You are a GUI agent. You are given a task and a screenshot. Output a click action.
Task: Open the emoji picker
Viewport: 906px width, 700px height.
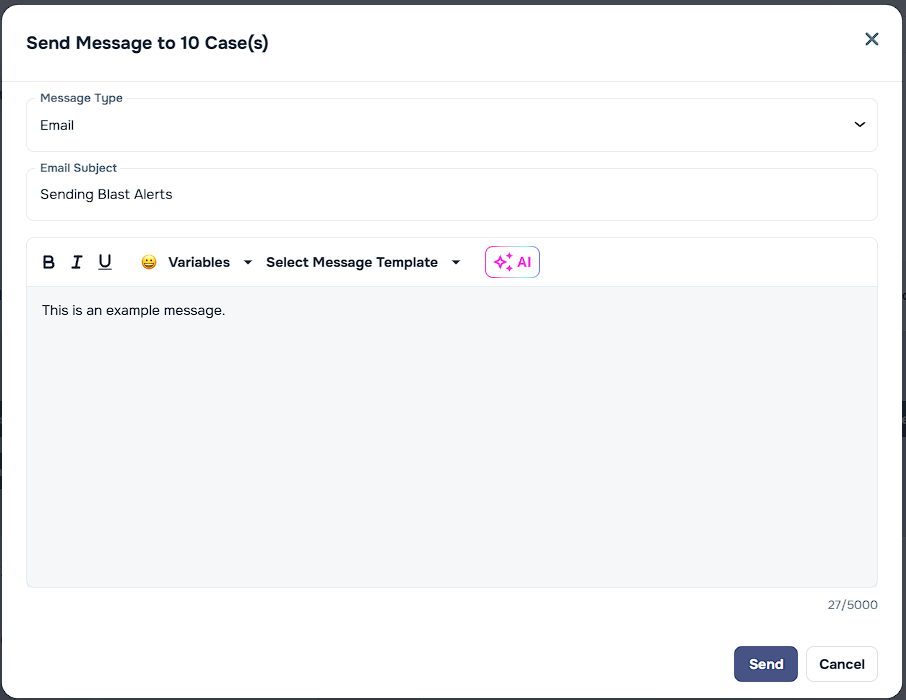[148, 261]
